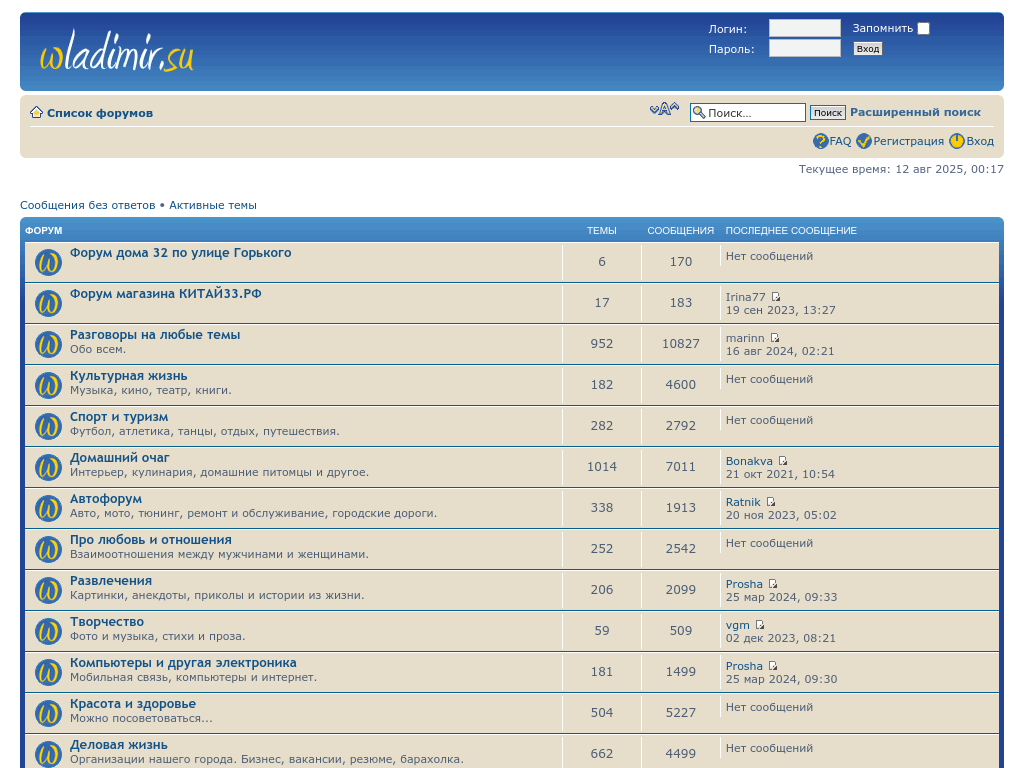Click the Вход power icon in navbar
1024x768 pixels.
point(957,141)
